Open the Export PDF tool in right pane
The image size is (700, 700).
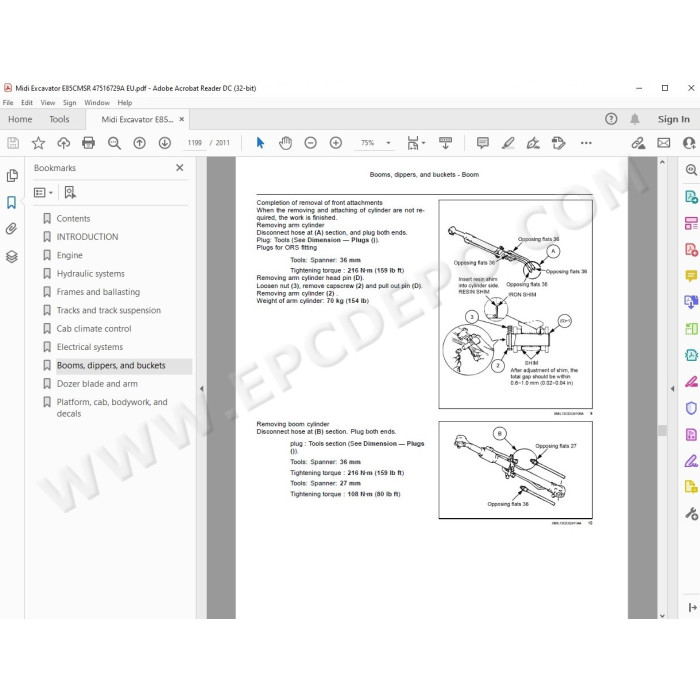(x=691, y=196)
